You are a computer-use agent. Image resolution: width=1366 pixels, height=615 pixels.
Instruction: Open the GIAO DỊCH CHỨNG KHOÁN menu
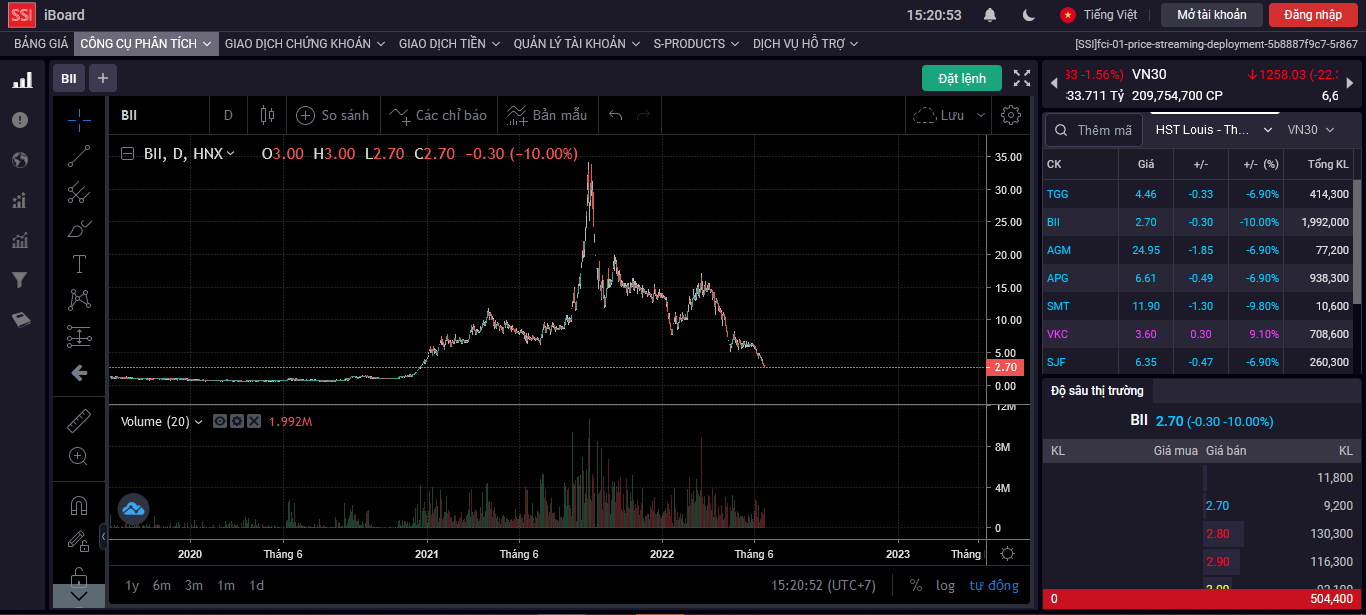(305, 43)
